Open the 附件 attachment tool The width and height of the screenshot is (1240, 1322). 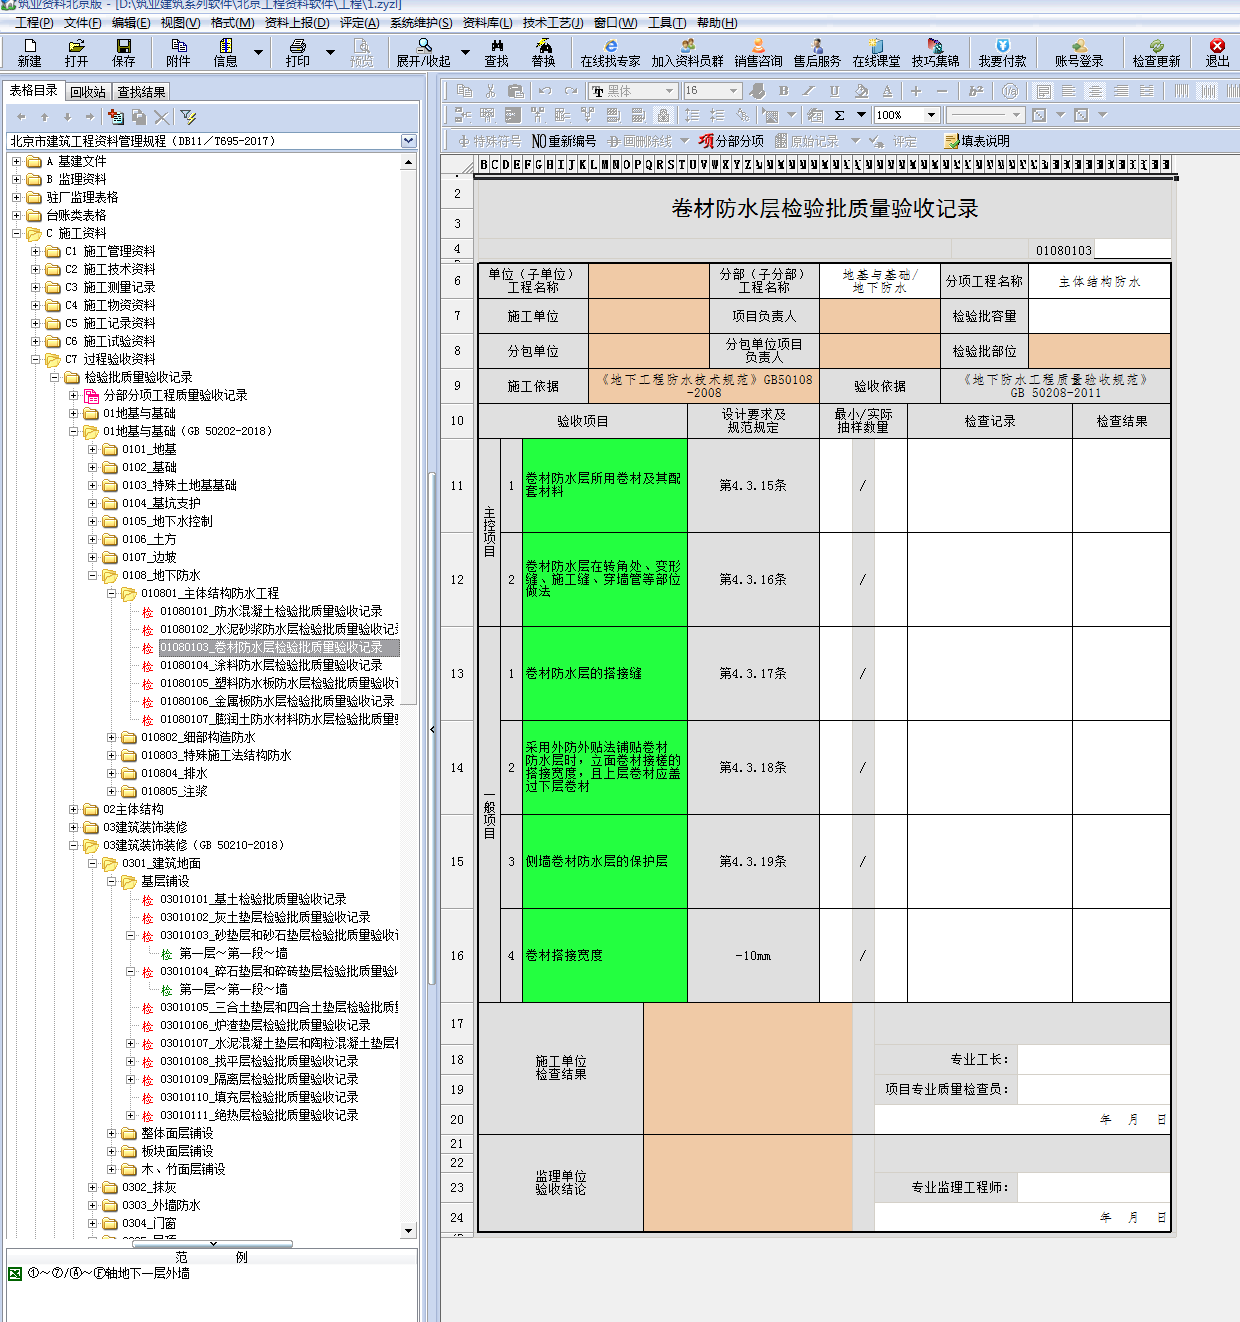point(179,52)
